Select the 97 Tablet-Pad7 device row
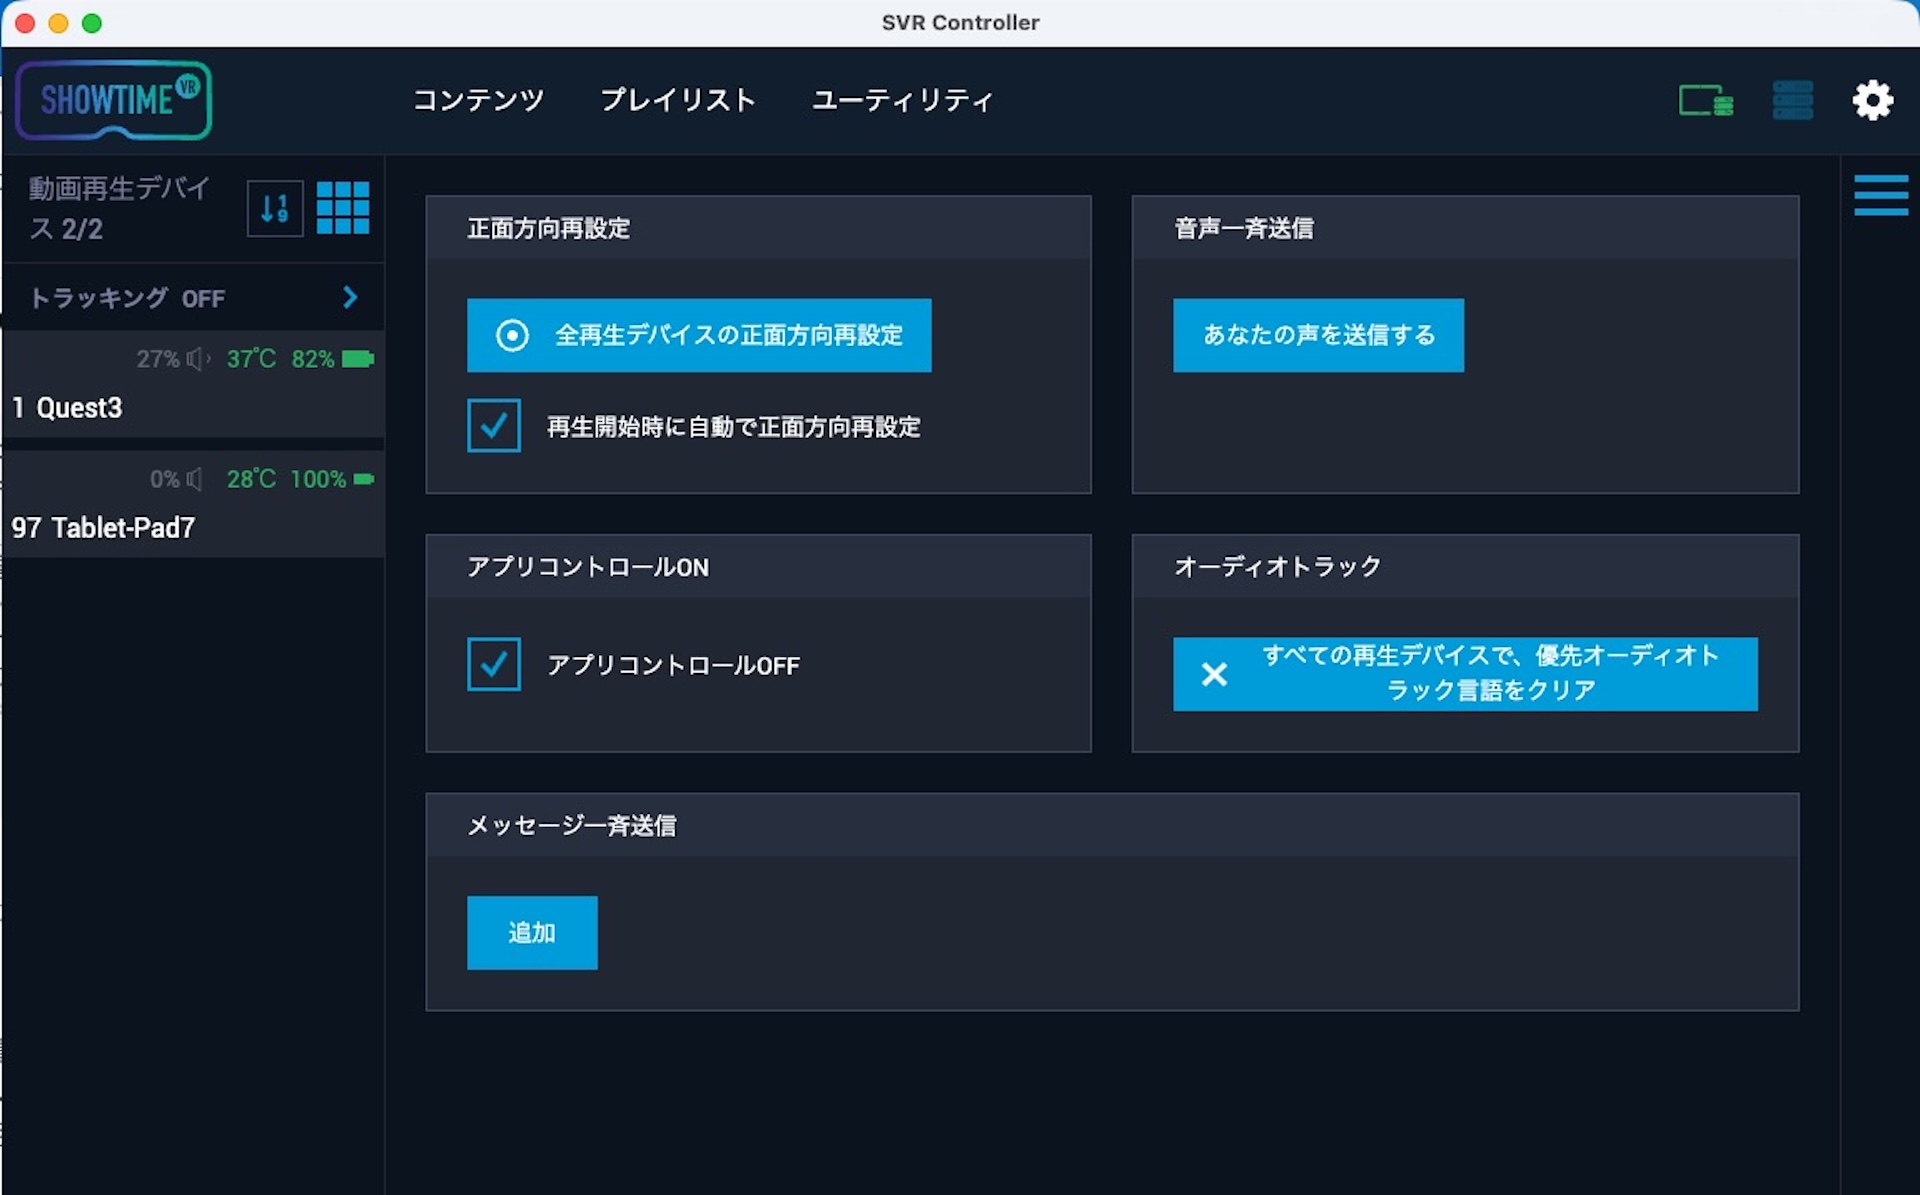1920x1195 pixels. (193, 504)
